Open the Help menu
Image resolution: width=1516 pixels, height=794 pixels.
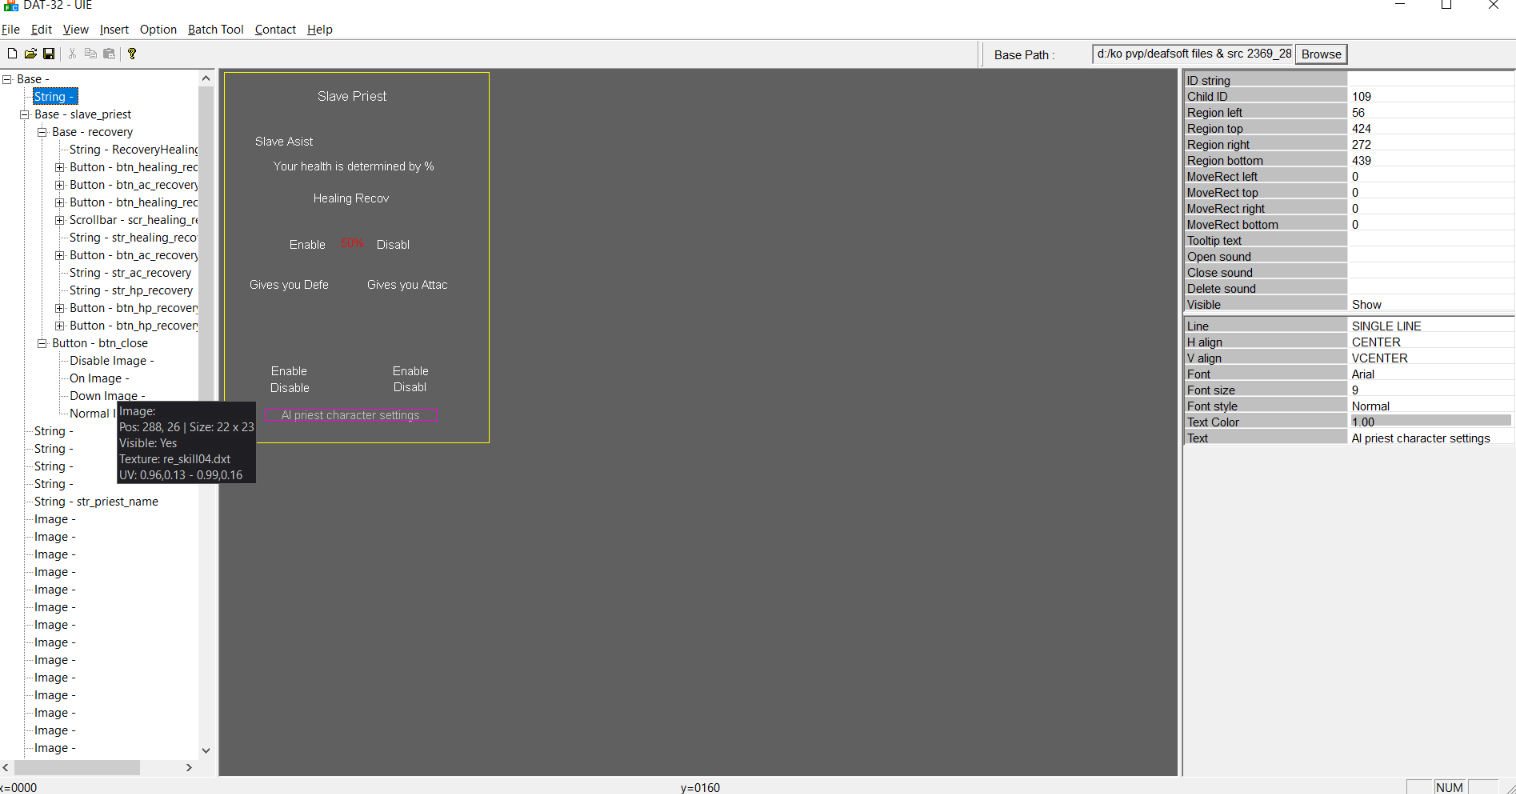320,30
